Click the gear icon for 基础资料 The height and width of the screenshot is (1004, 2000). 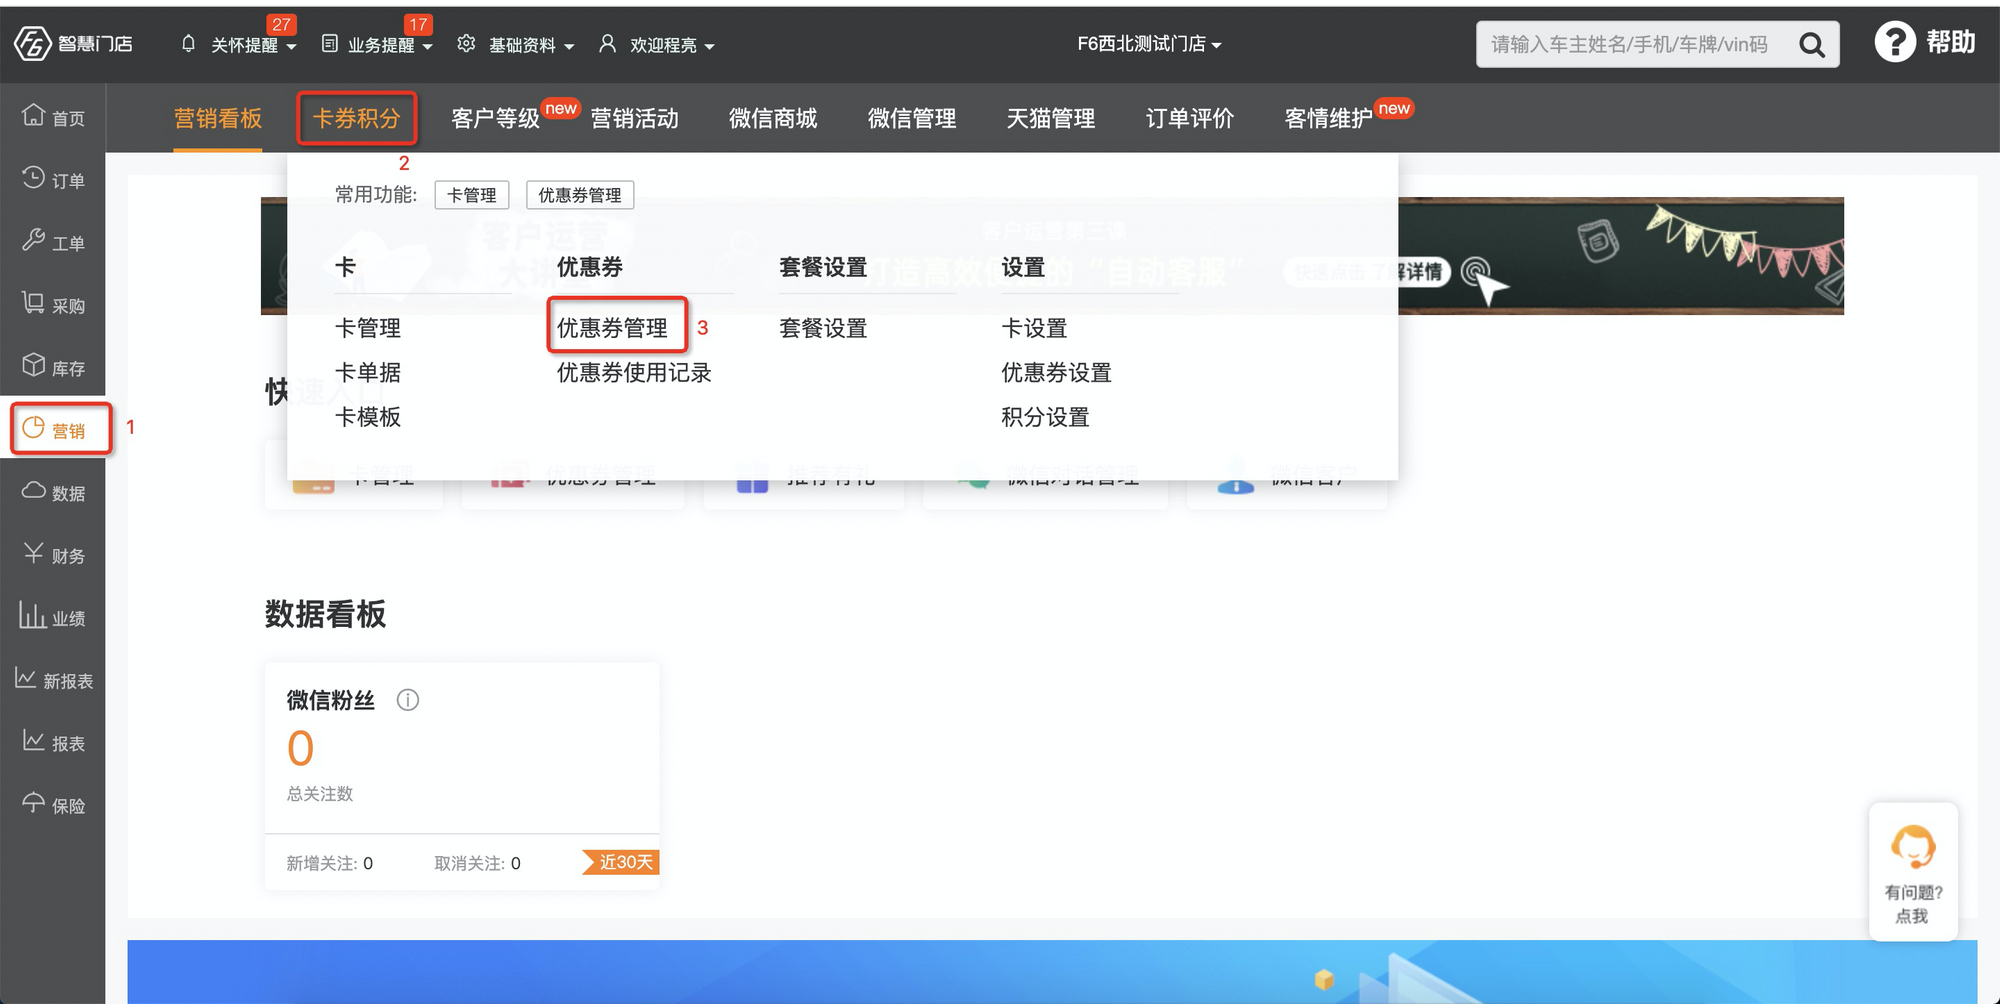(x=466, y=44)
